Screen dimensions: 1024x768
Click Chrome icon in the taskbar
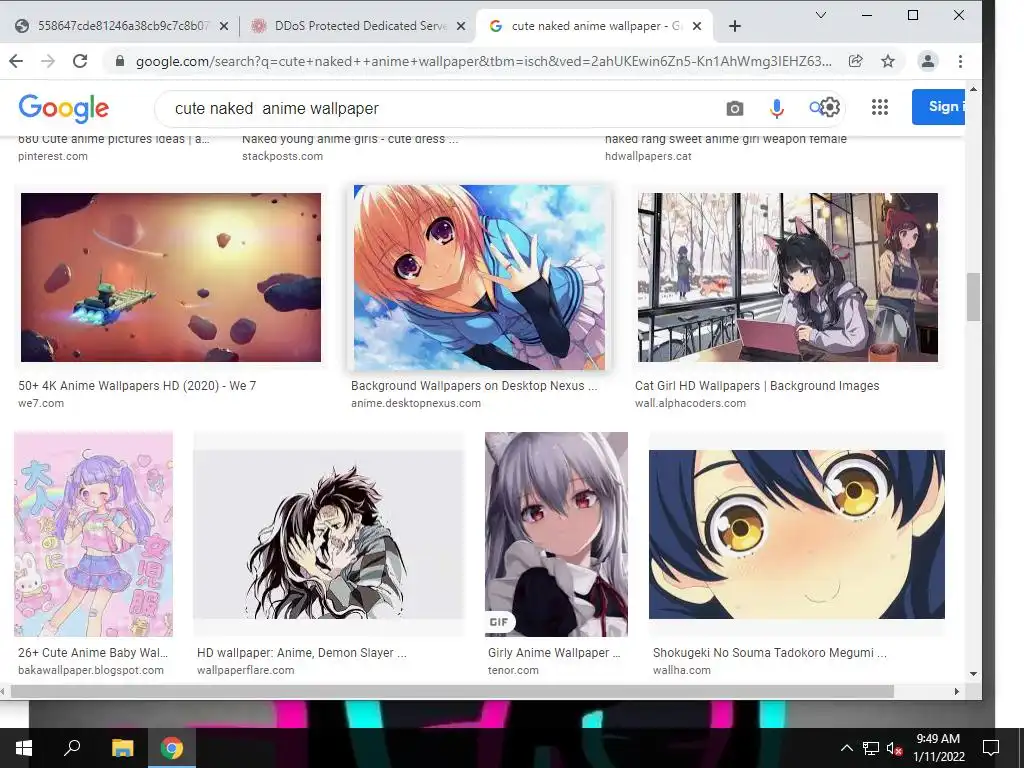[x=172, y=748]
